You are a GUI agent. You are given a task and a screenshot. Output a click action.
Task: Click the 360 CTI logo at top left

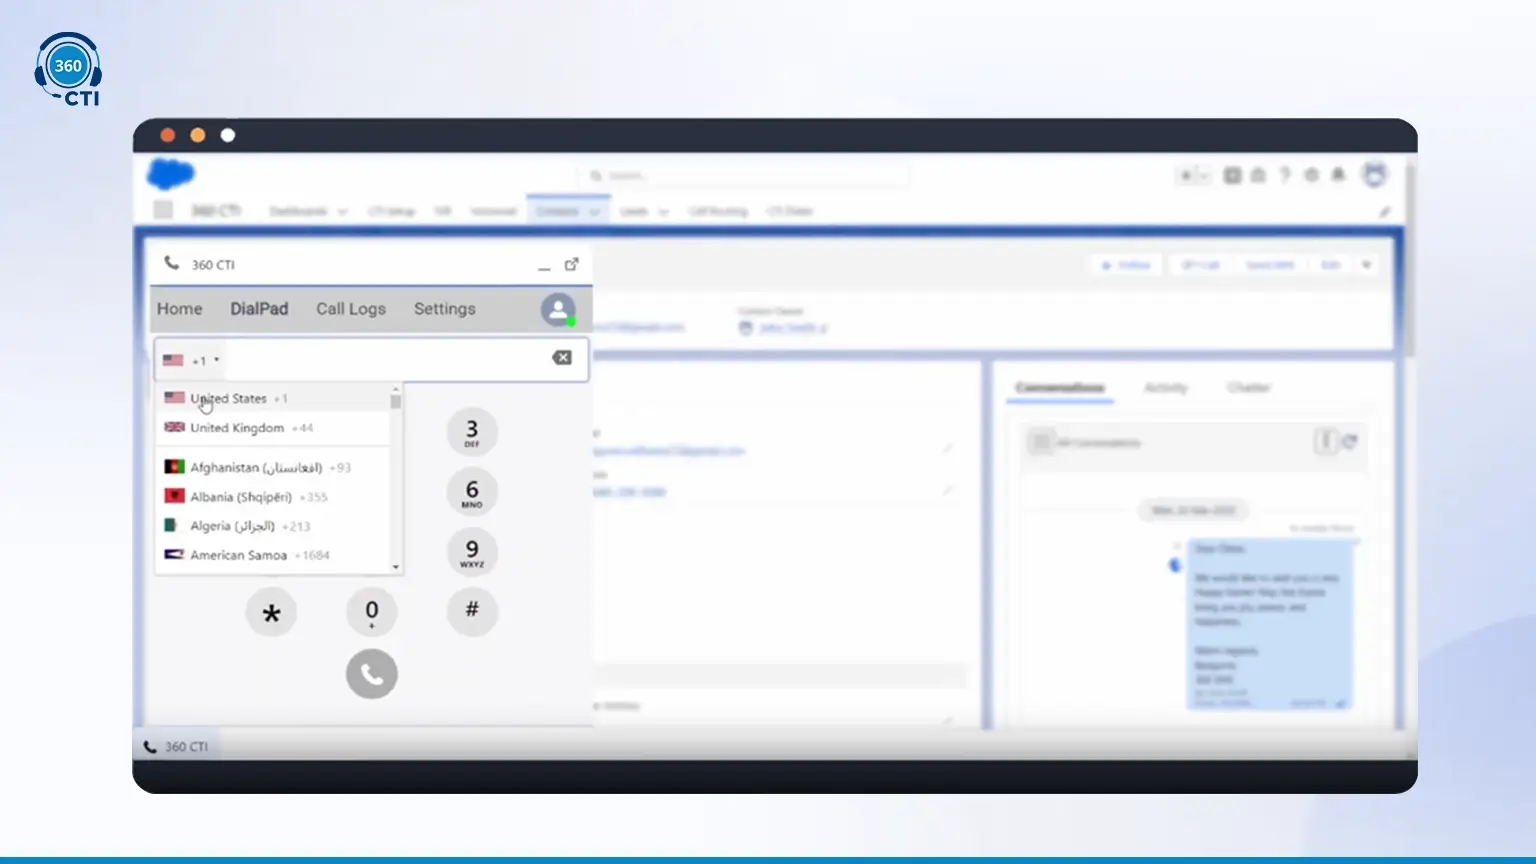[x=68, y=69]
